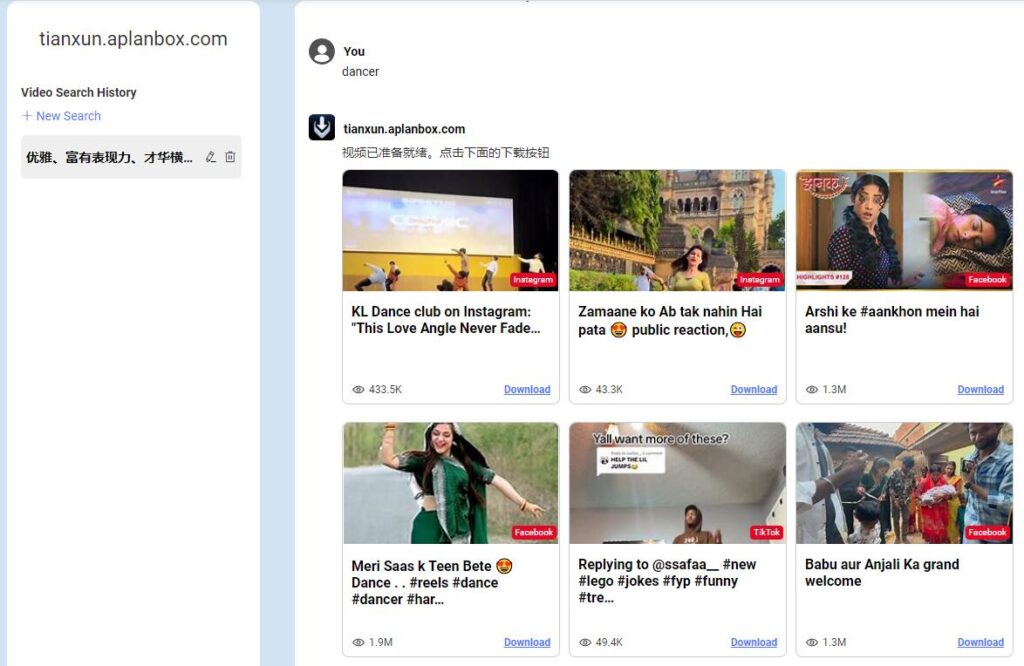Image resolution: width=1024 pixels, height=666 pixels.
Task: Click the eye icon on Arshi ke video card
Action: (811, 389)
